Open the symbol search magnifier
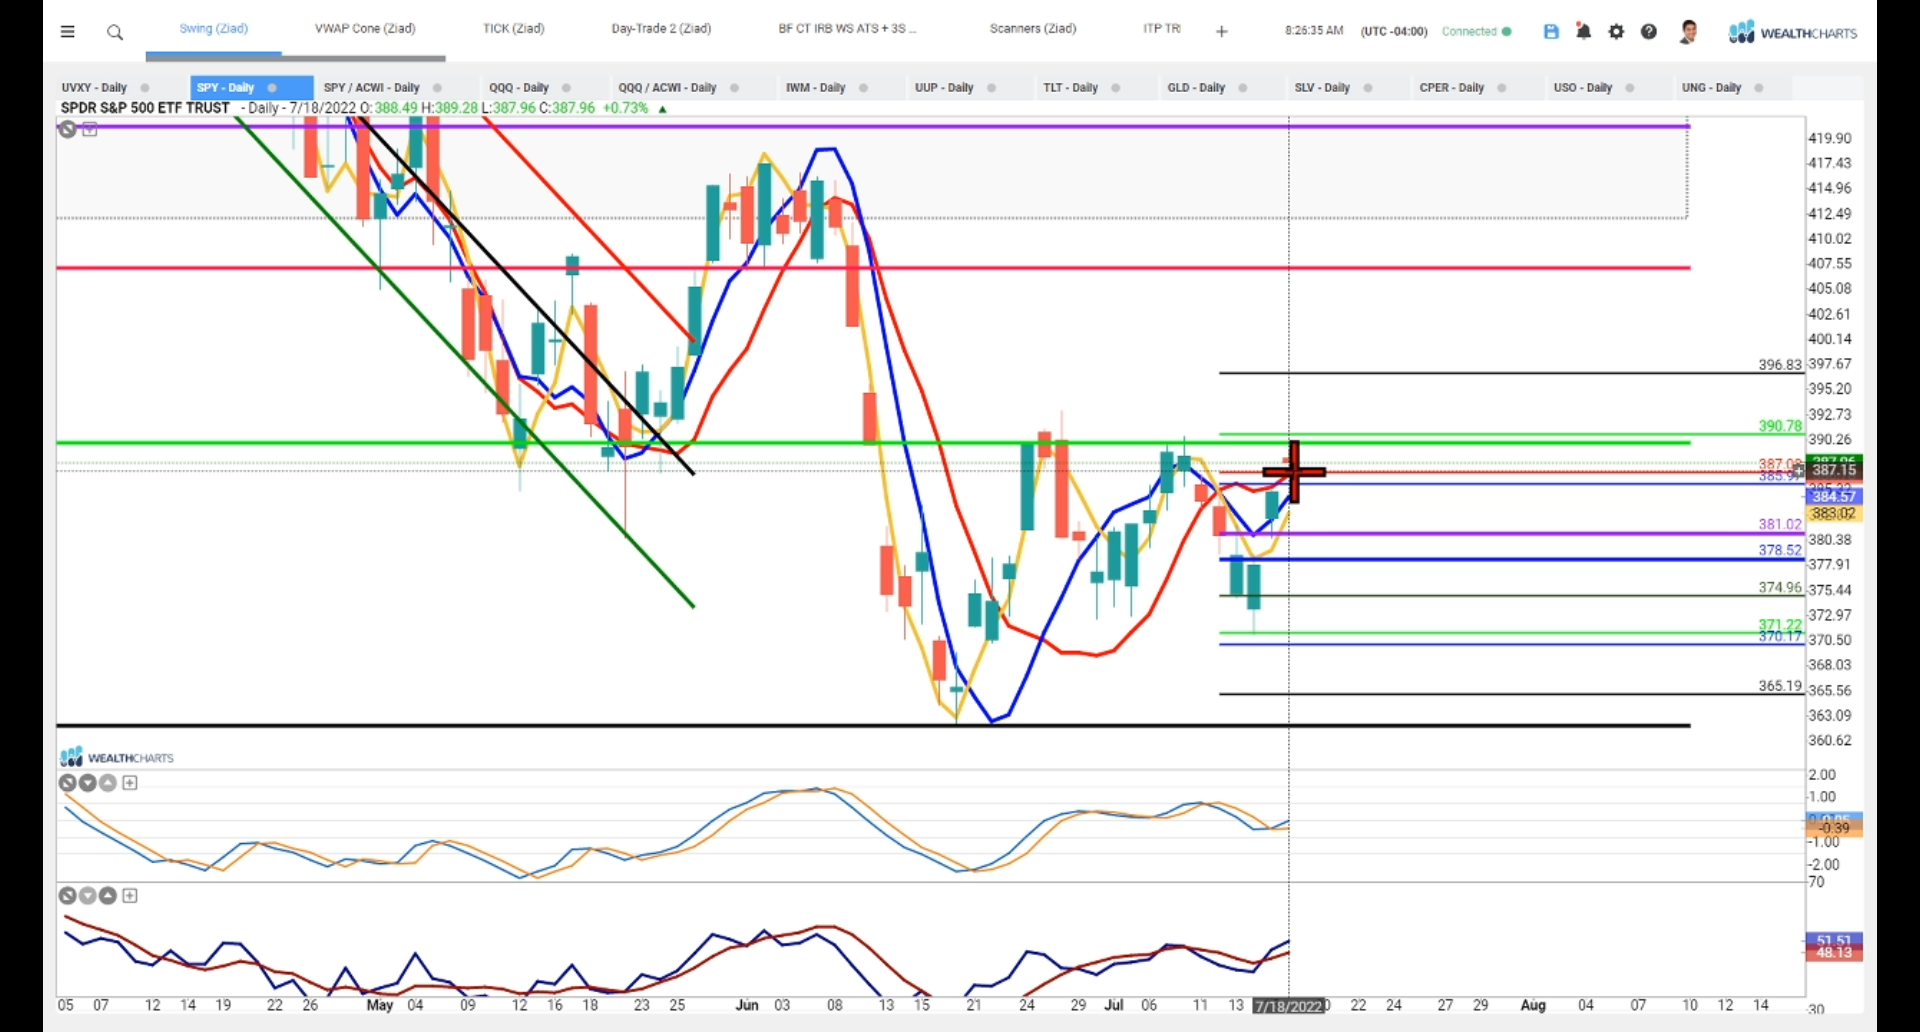The image size is (1920, 1032). click(115, 33)
